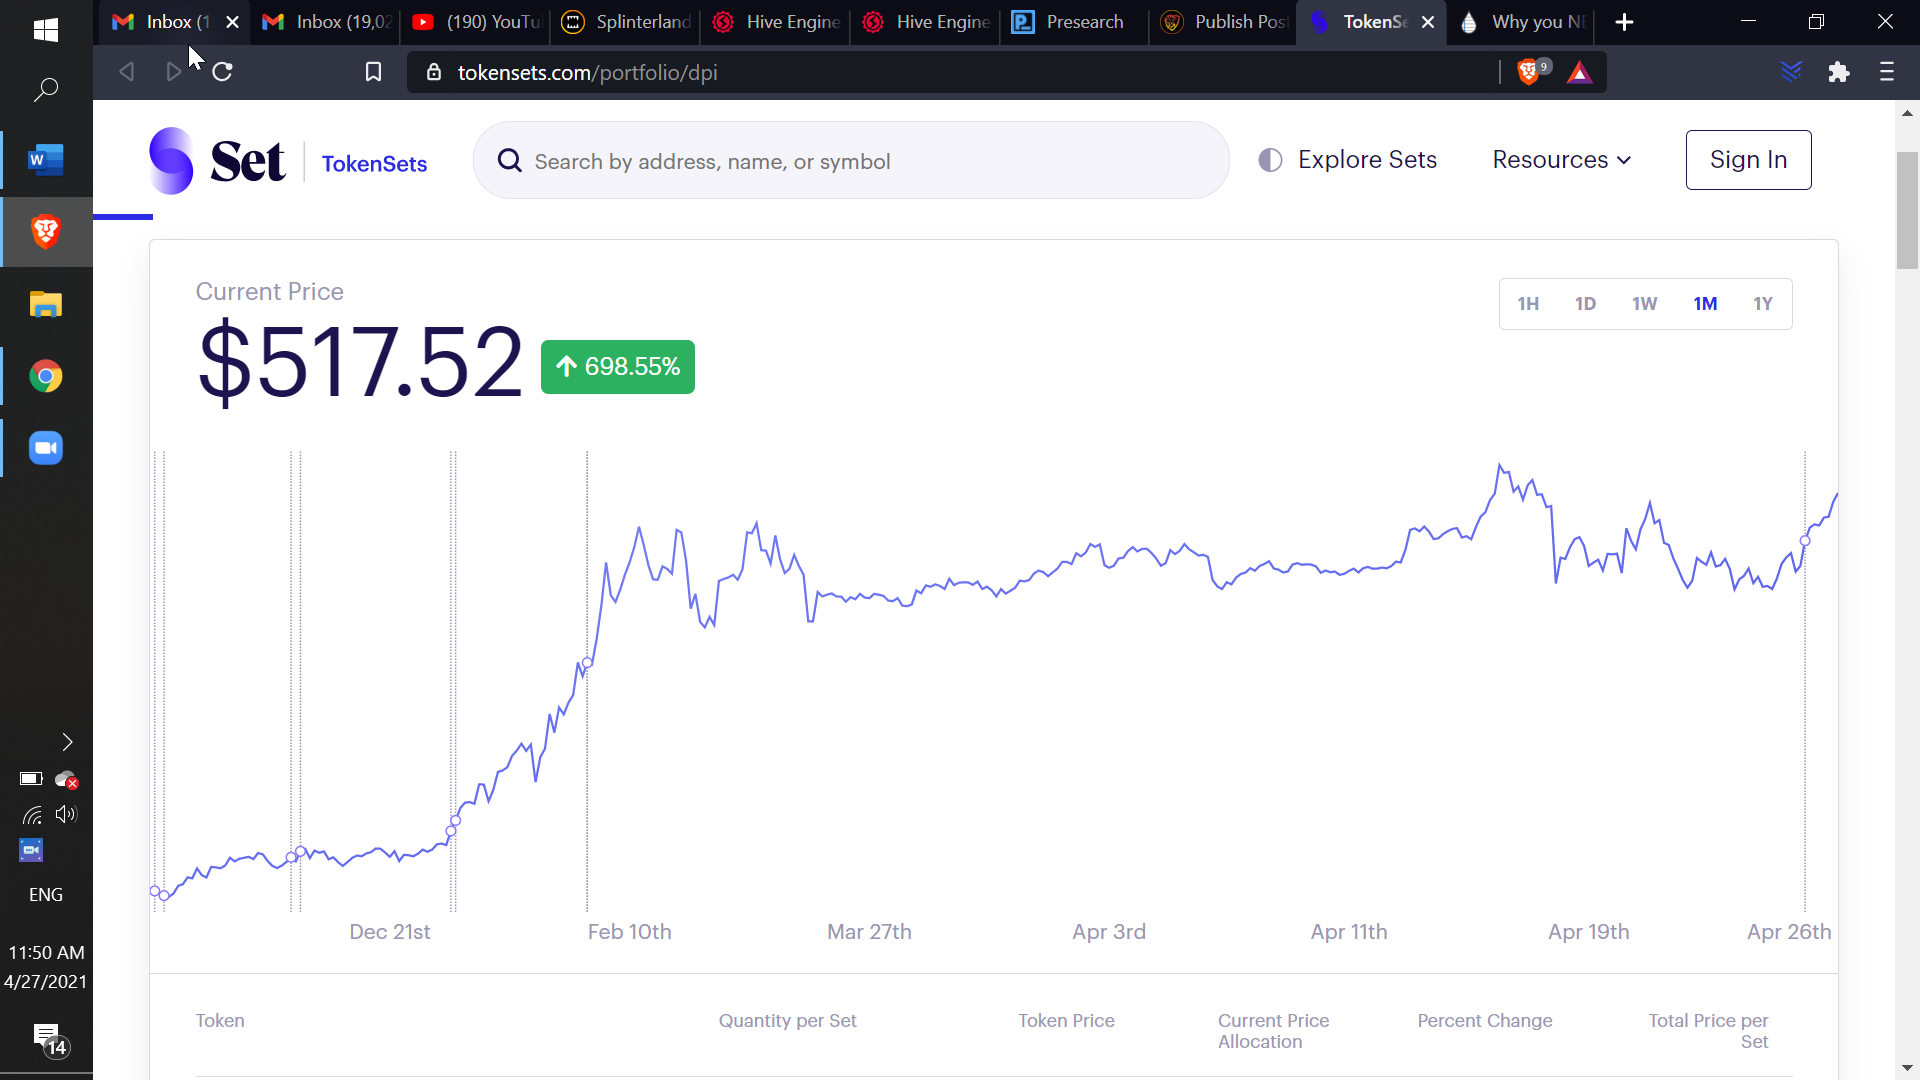Click the Percent Change column header

click(1484, 1021)
